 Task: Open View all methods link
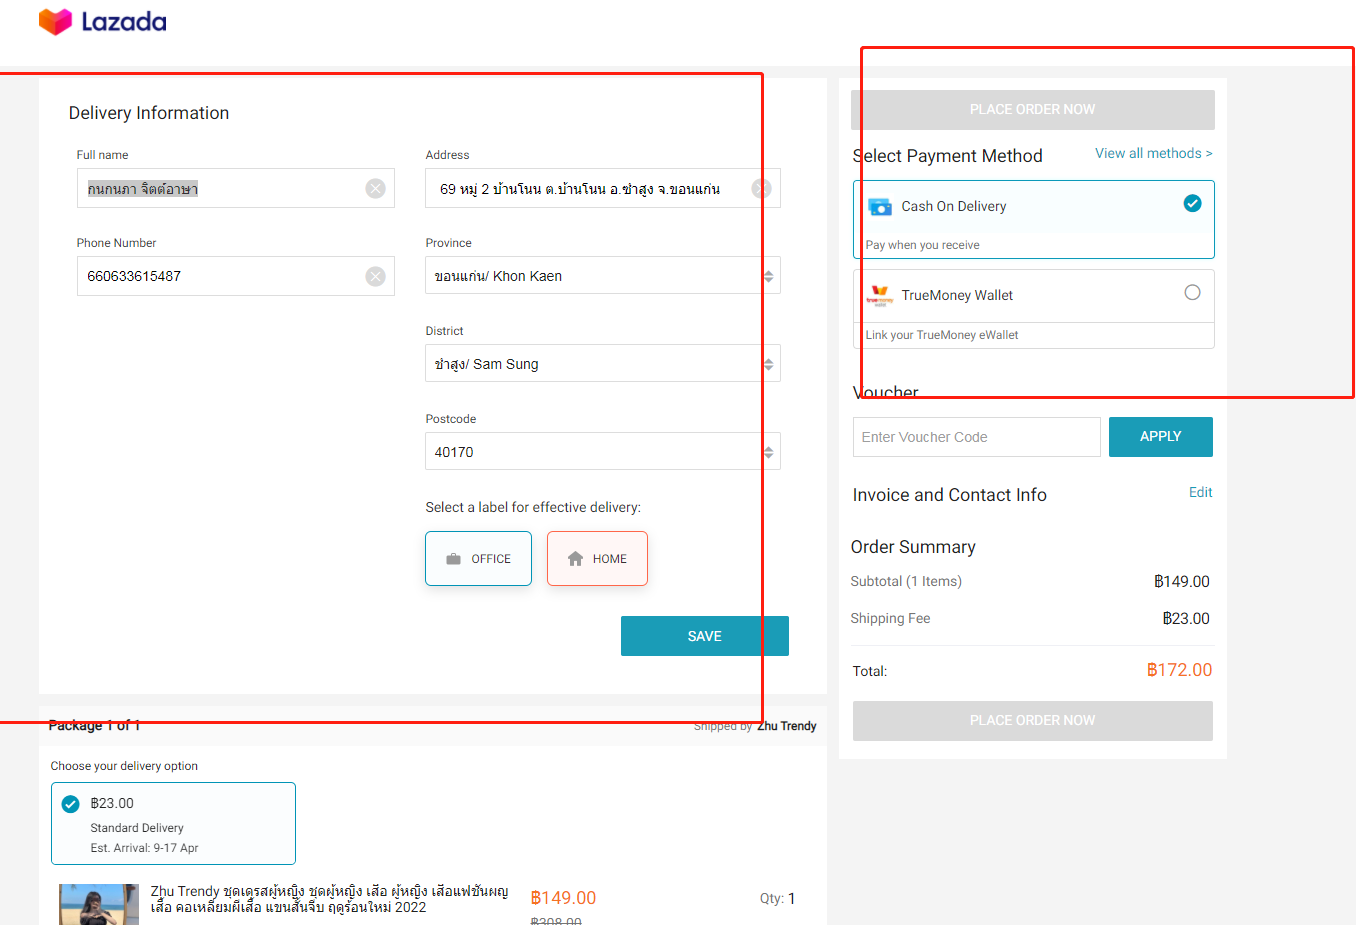pos(1153,153)
